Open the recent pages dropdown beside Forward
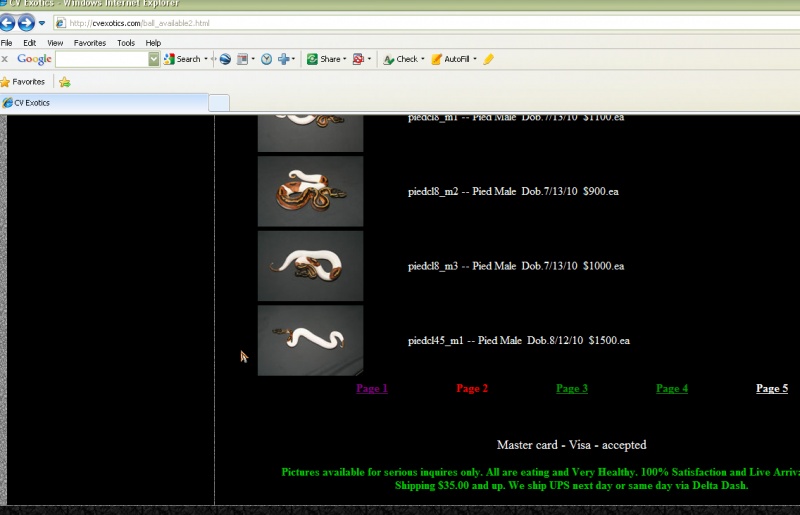Image resolution: width=800 pixels, height=515 pixels. tap(42, 23)
